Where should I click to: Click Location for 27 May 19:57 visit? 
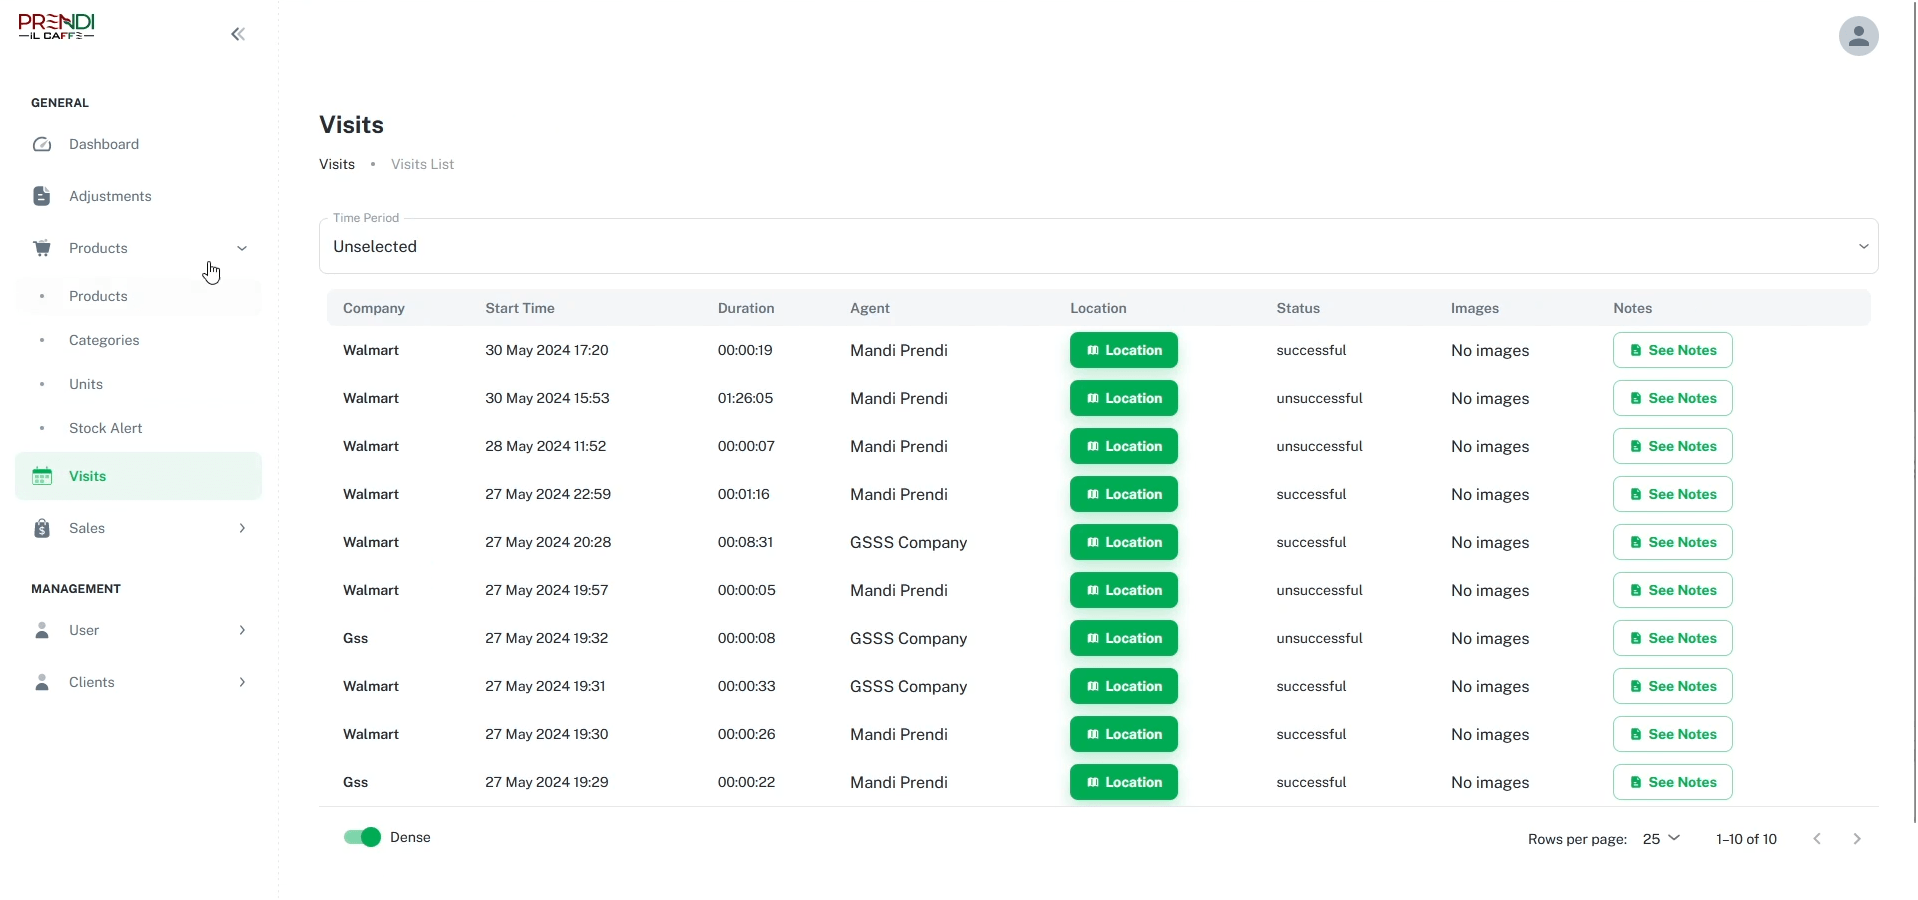[x=1124, y=590]
